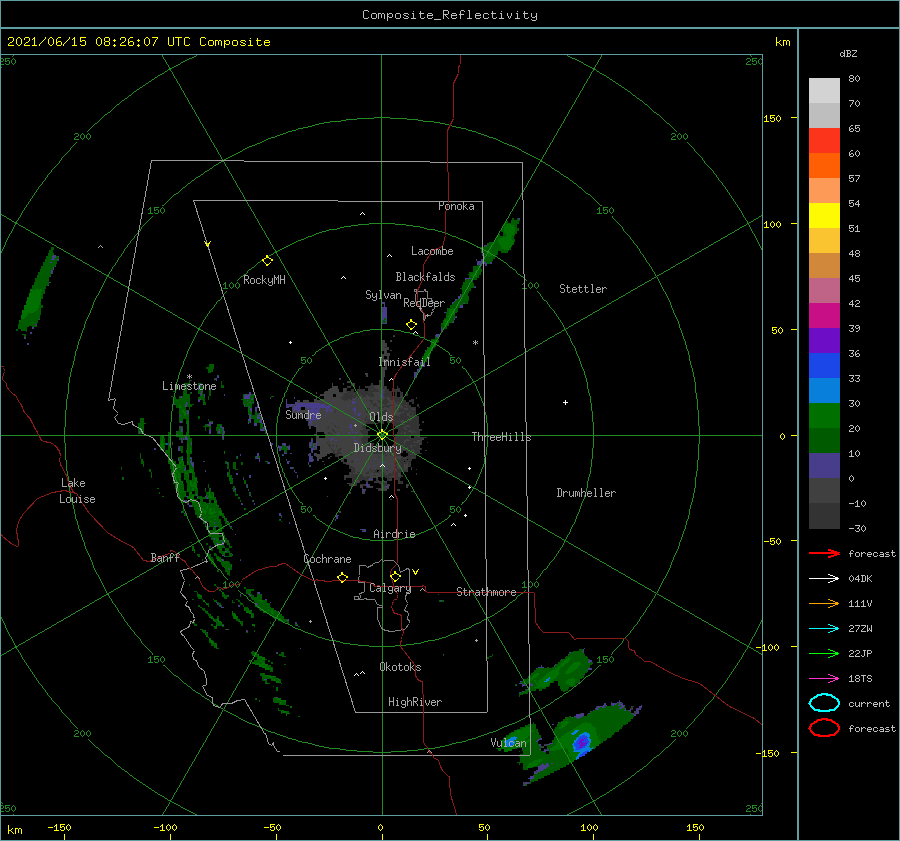The image size is (900, 841).
Task: Click the Lake Louise label
Action: coord(77,491)
